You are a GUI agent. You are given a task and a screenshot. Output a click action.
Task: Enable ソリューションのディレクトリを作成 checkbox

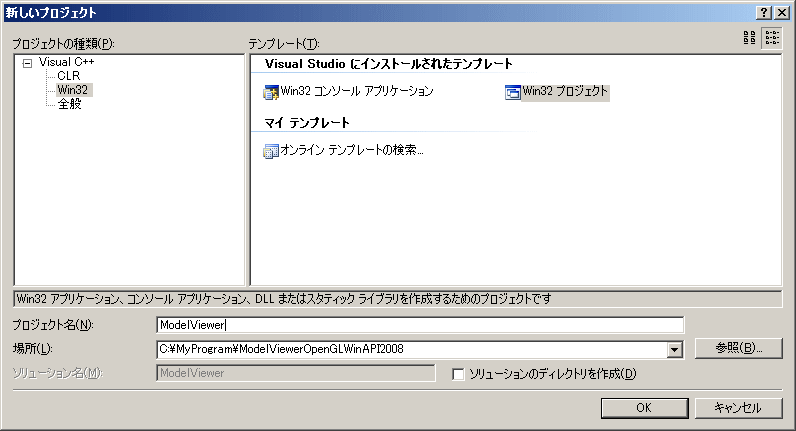(x=458, y=375)
